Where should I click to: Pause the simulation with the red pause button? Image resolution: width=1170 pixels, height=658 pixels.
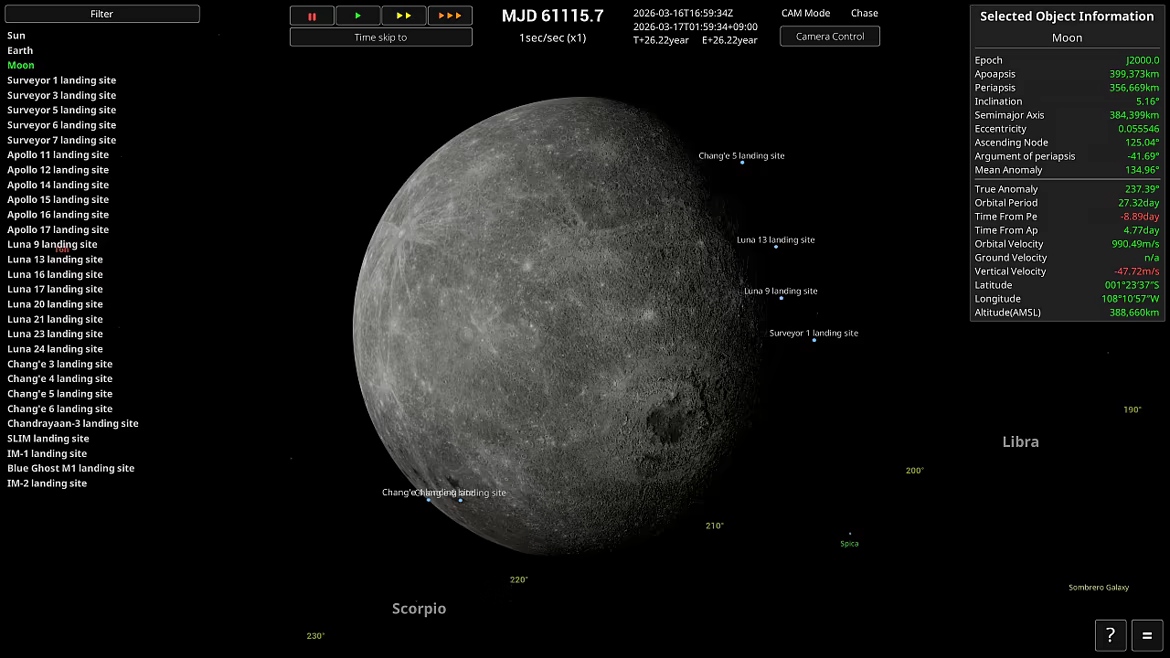coord(312,16)
